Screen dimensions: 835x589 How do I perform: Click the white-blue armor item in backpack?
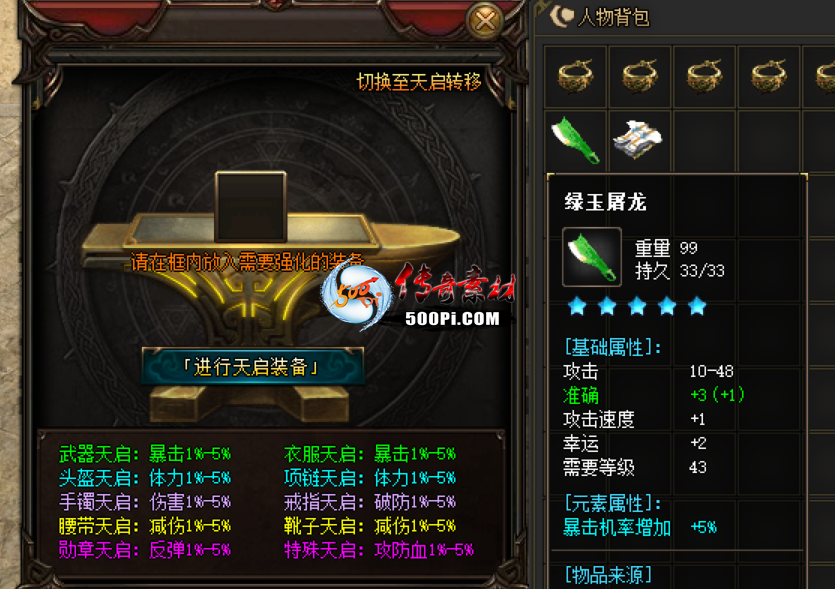[x=638, y=140]
